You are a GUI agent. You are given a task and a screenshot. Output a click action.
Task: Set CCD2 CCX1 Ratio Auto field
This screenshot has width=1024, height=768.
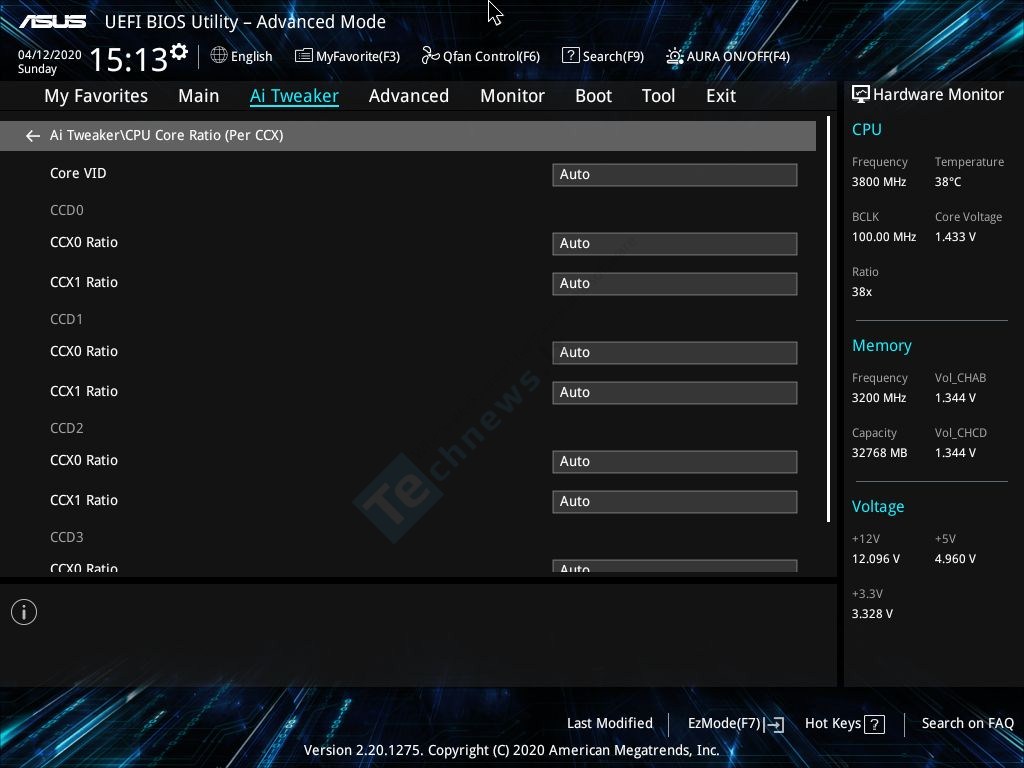tap(675, 502)
